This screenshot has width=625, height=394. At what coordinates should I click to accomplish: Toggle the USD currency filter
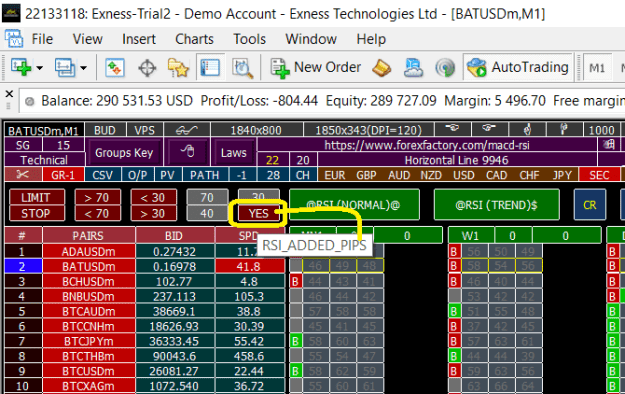(464, 175)
